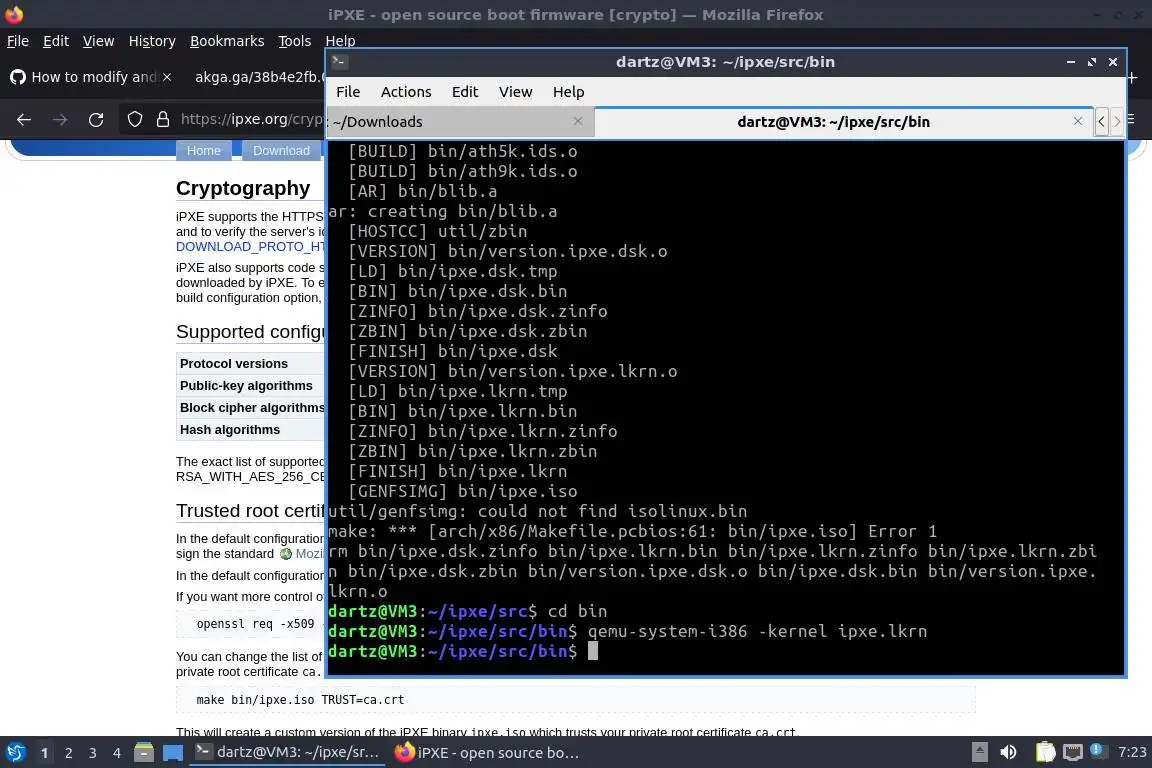Click the '[GENFSIMG] bin/ipxe.iso' terminal line
Image resolution: width=1152 pixels, height=768 pixels.
tap(463, 491)
